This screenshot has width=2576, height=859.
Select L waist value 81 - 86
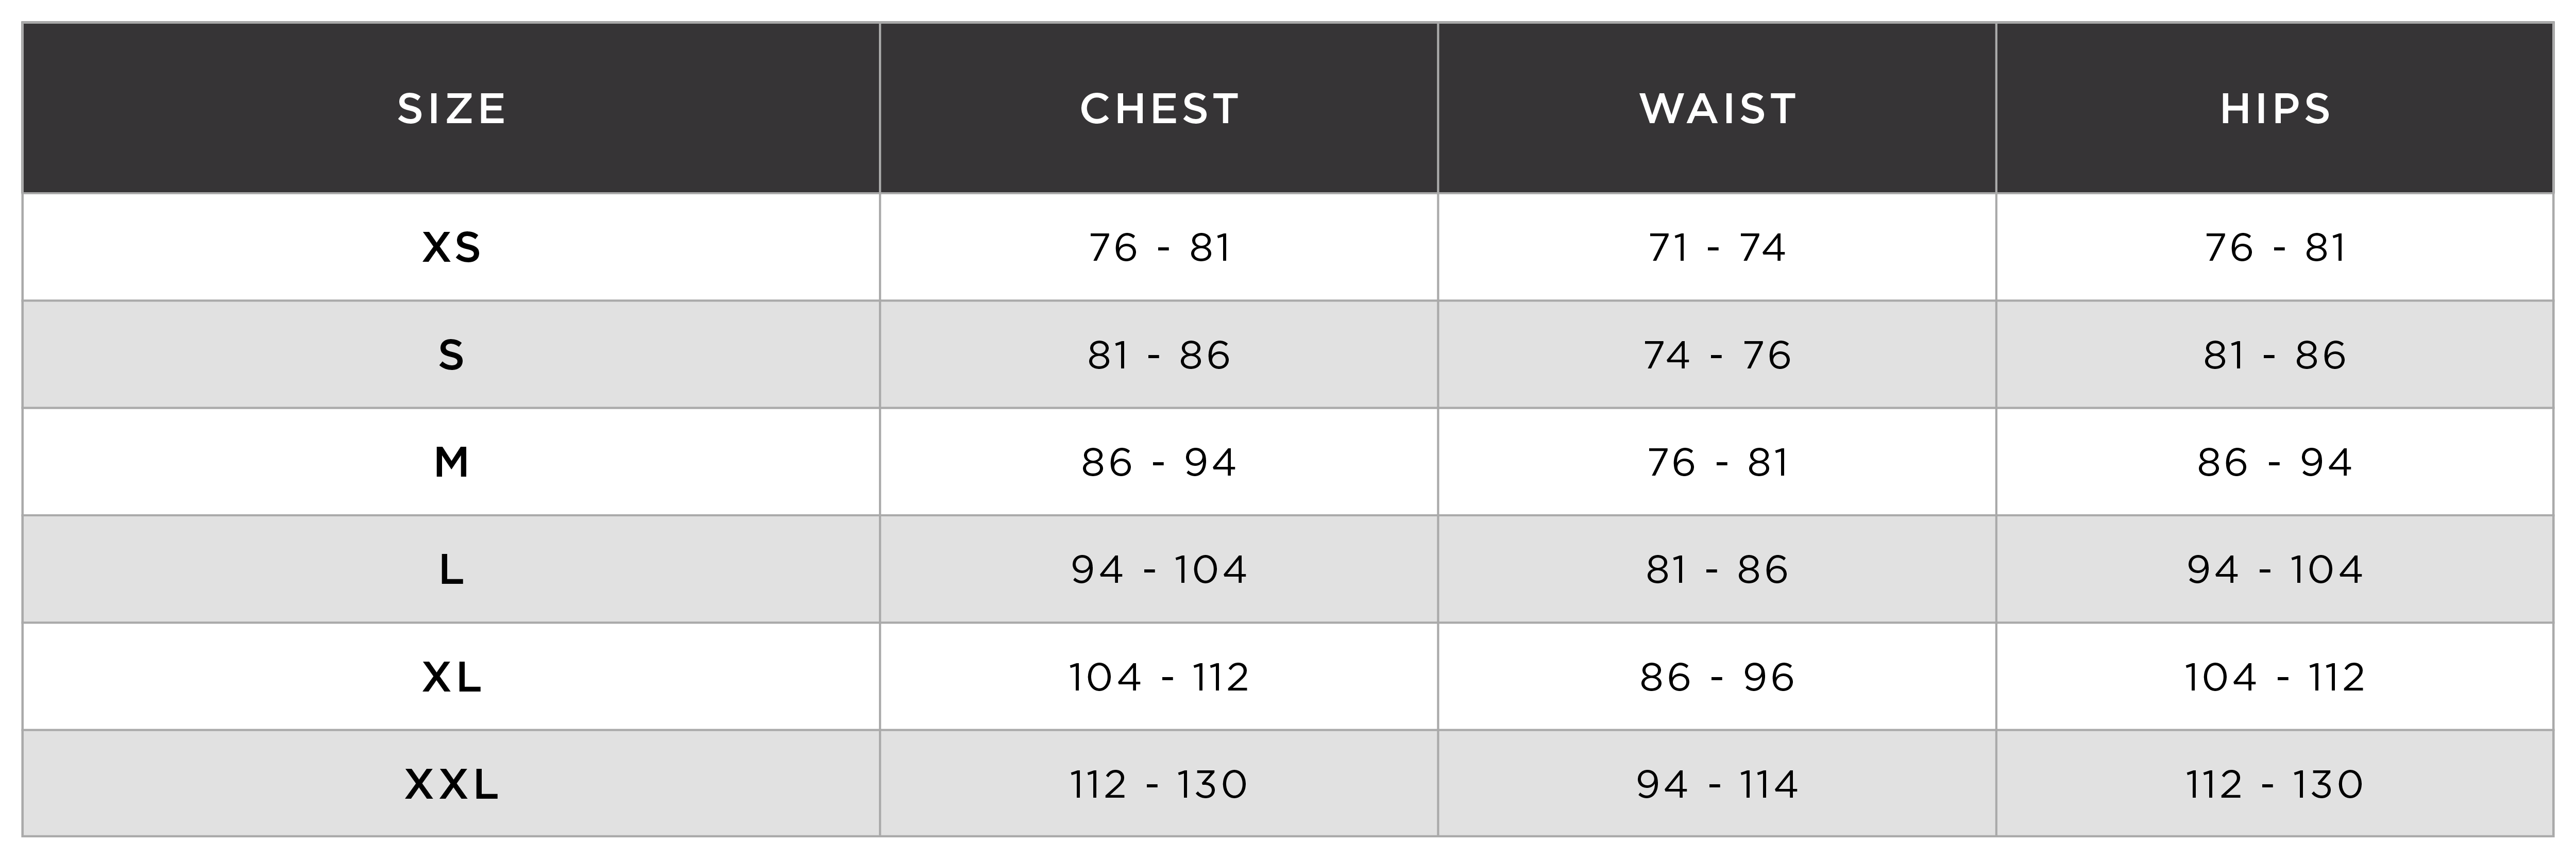[x=1717, y=570]
